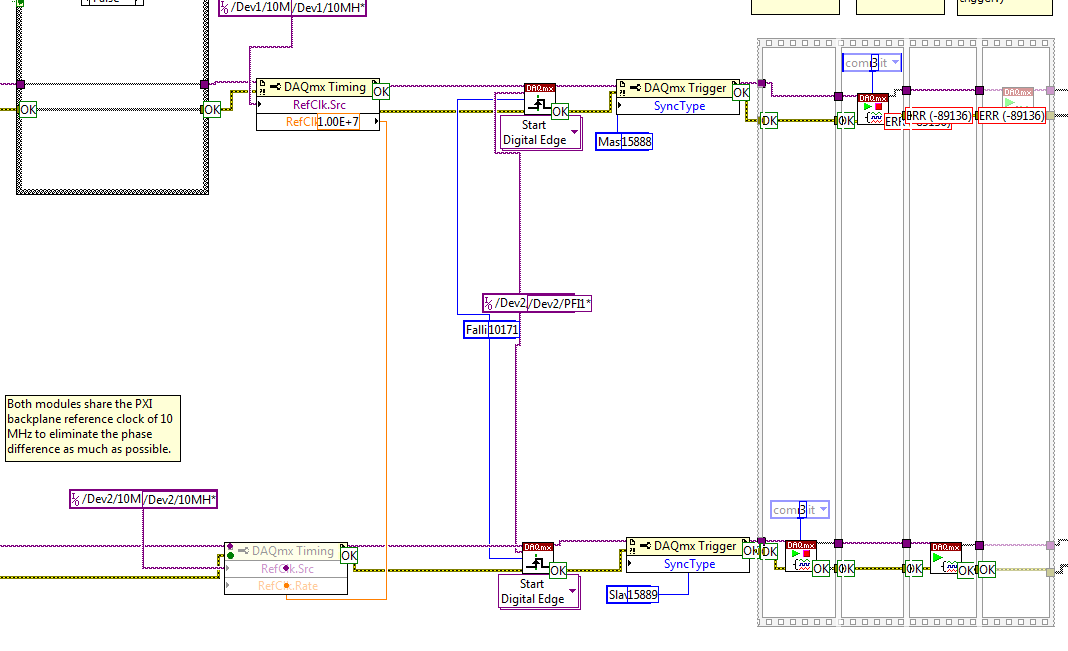Click the Master ring constant with probe 15888
1068x651 pixels.
(x=624, y=142)
